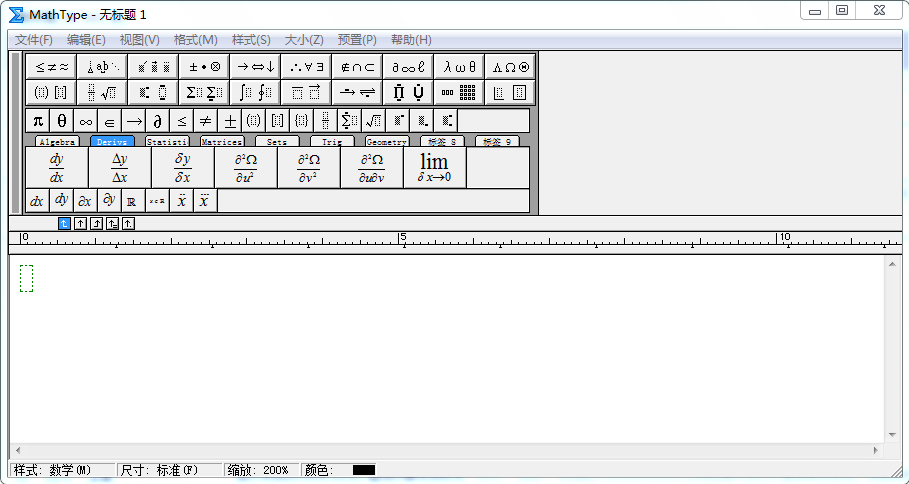
Task: Insert the partial derivative symbol from small bar
Action: (x=157, y=121)
